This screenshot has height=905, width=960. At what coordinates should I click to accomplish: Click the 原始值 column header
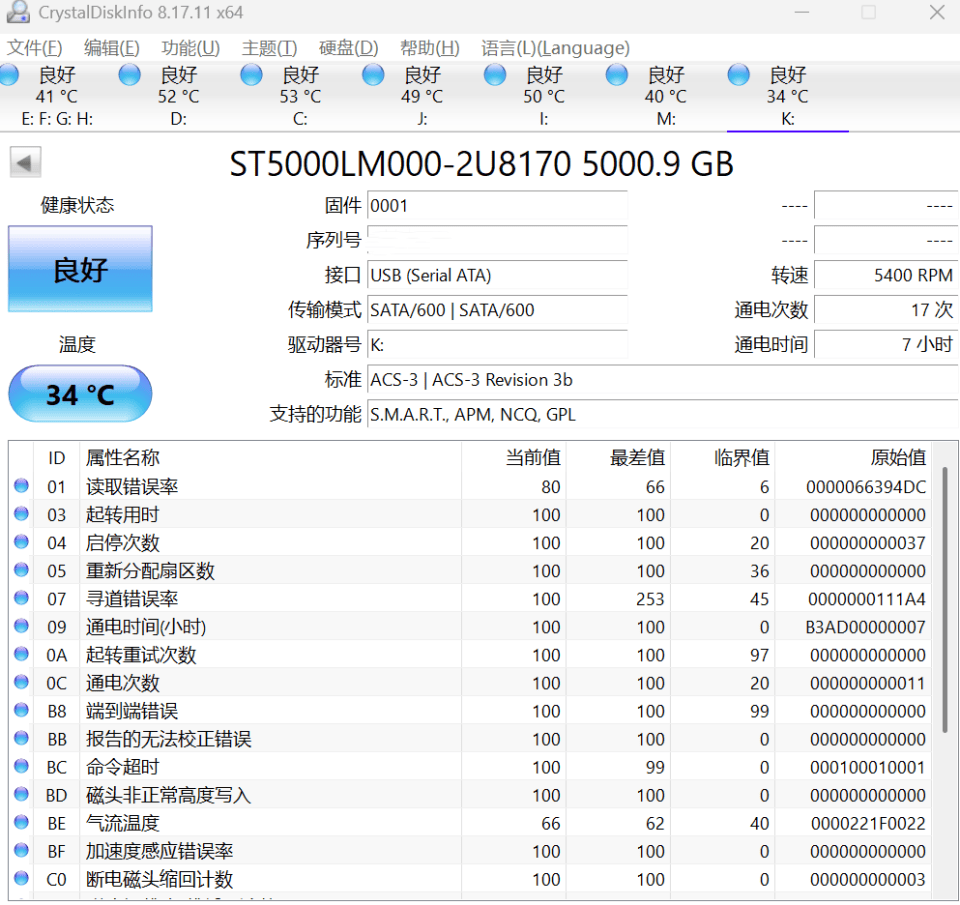point(853,457)
